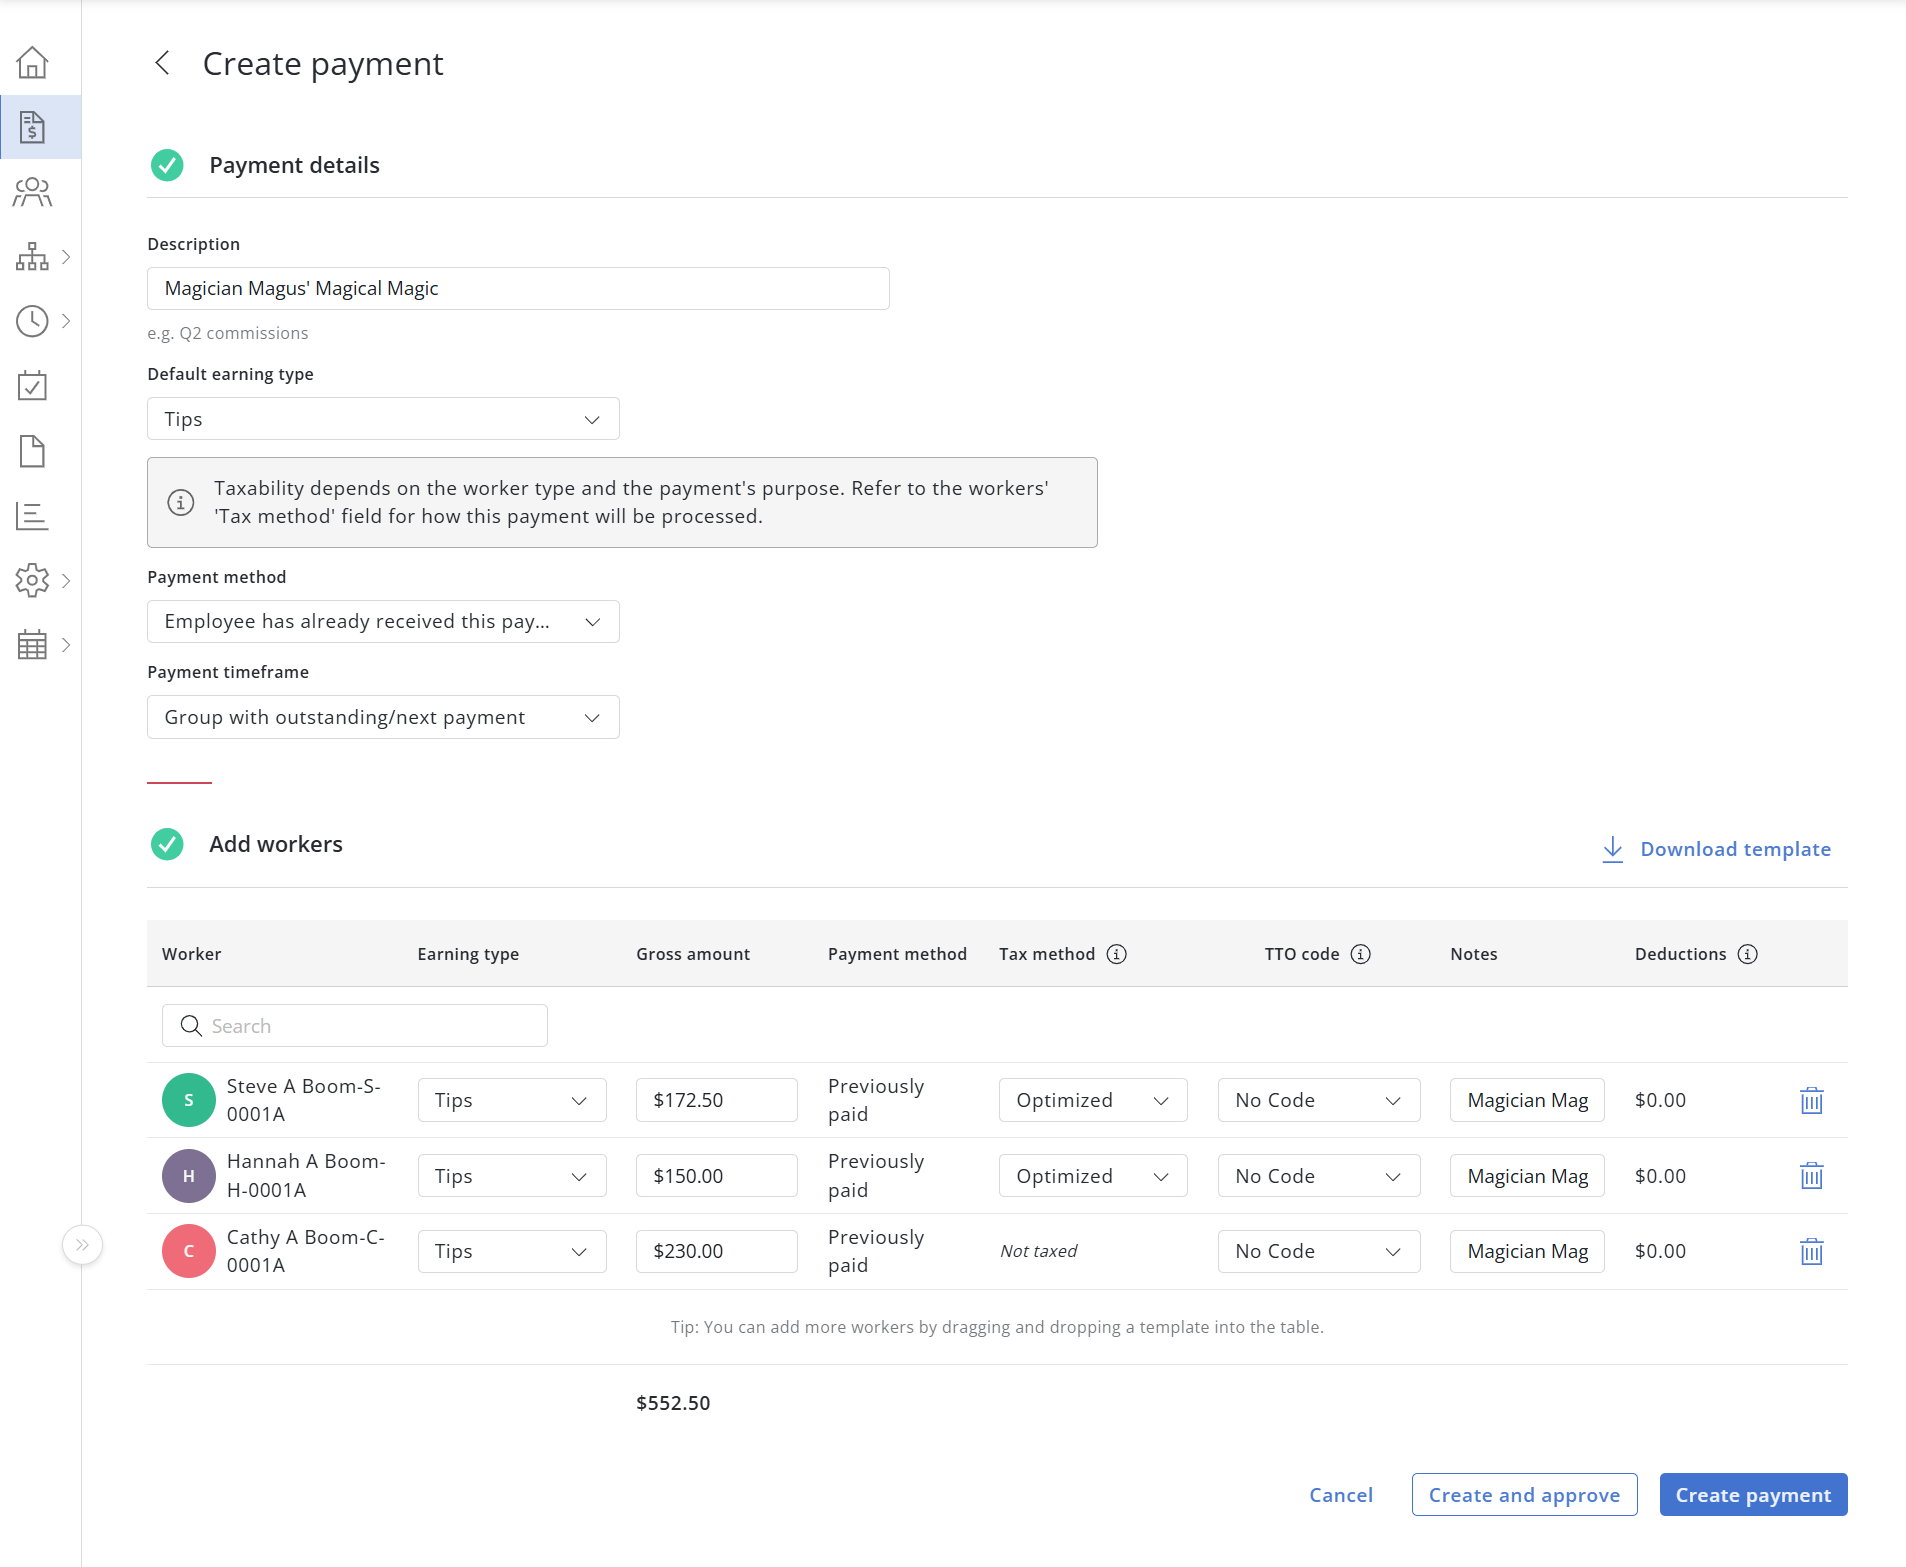Click Cathy's Notes field
Viewport: 1906px width, 1567px height.
[1527, 1251]
